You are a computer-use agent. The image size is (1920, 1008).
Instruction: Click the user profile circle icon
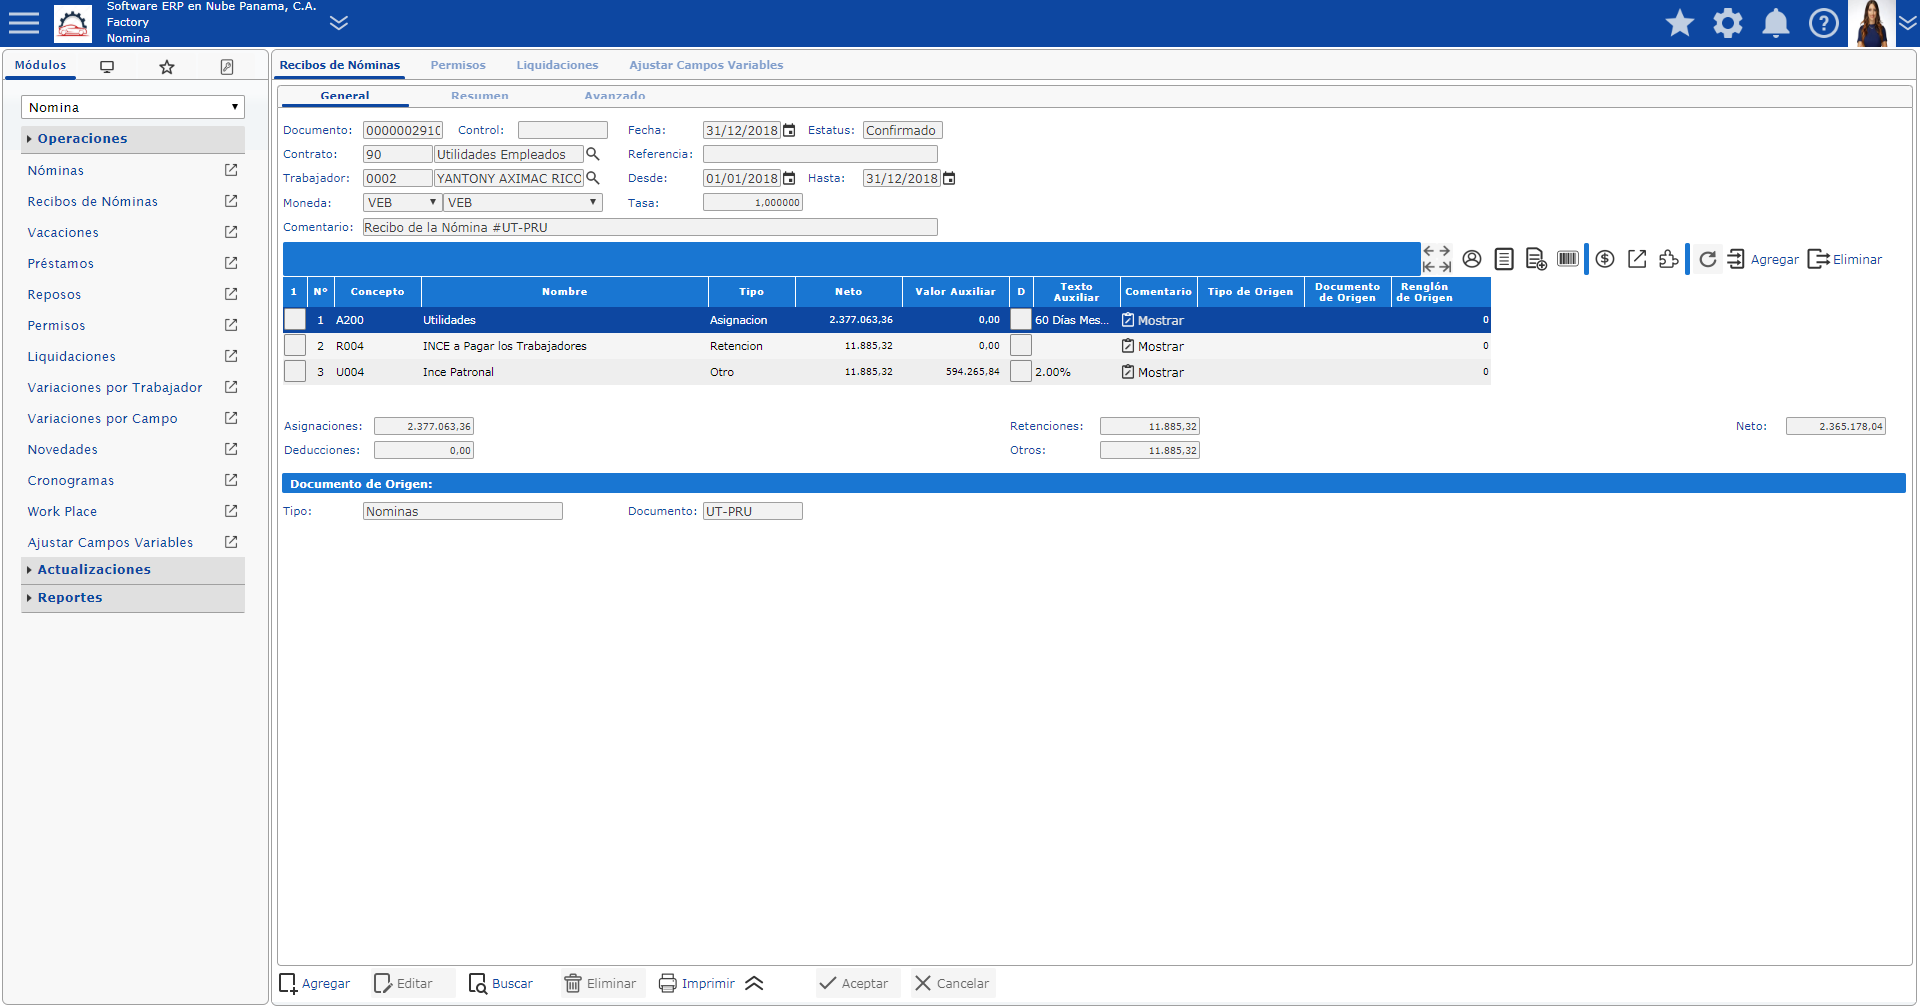point(1472,259)
